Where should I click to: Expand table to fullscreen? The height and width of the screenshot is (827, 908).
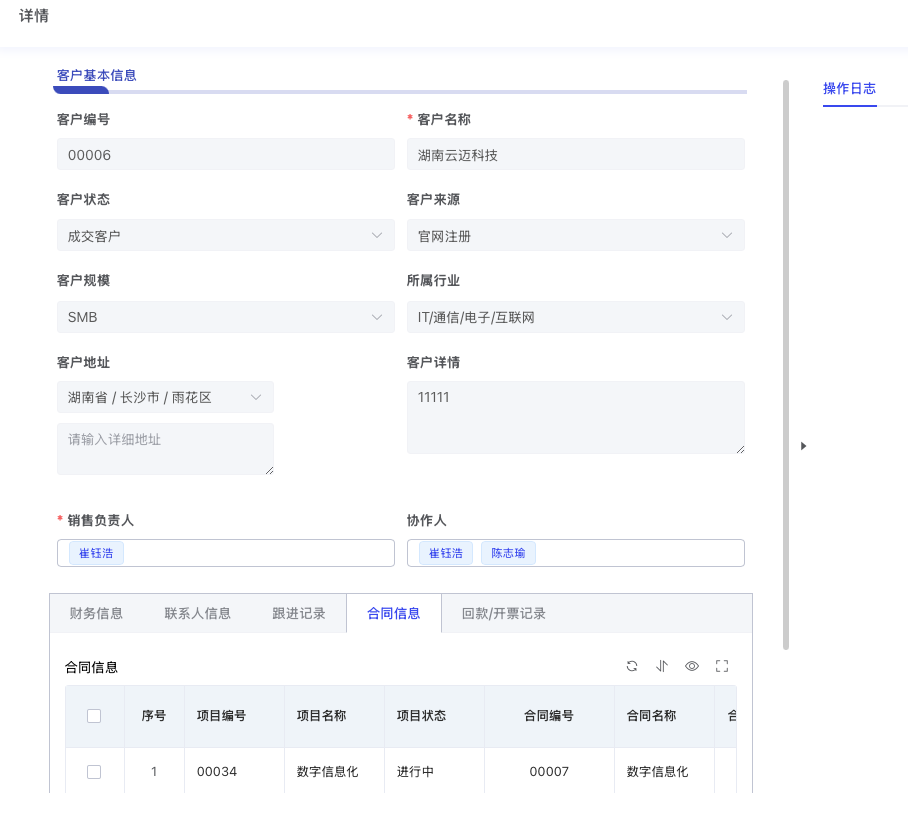[x=722, y=666]
